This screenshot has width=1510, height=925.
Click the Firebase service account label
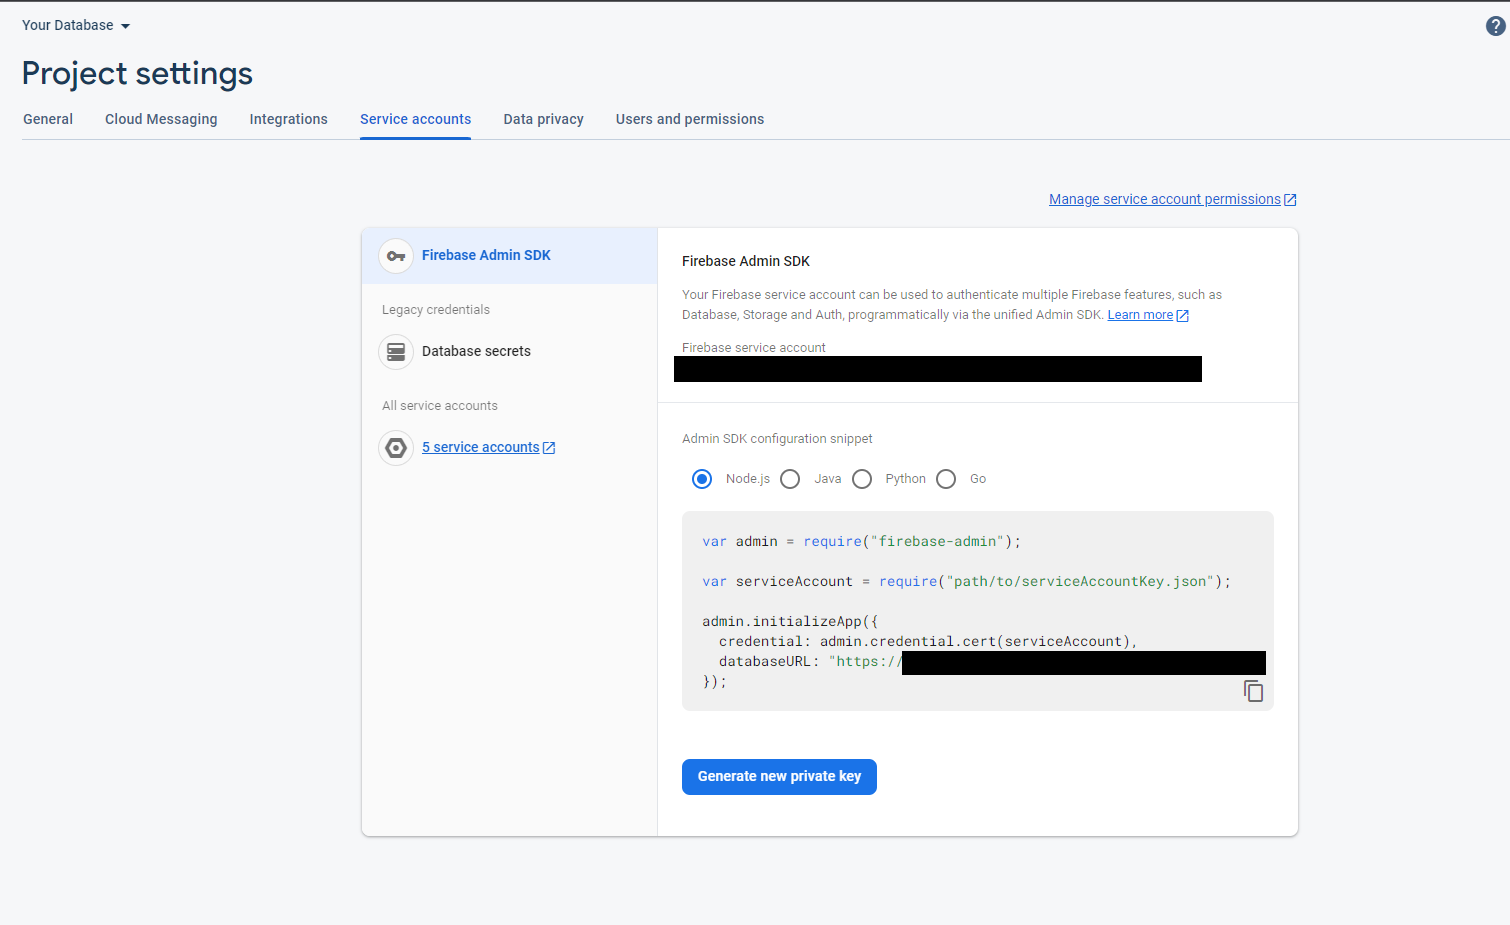(754, 348)
